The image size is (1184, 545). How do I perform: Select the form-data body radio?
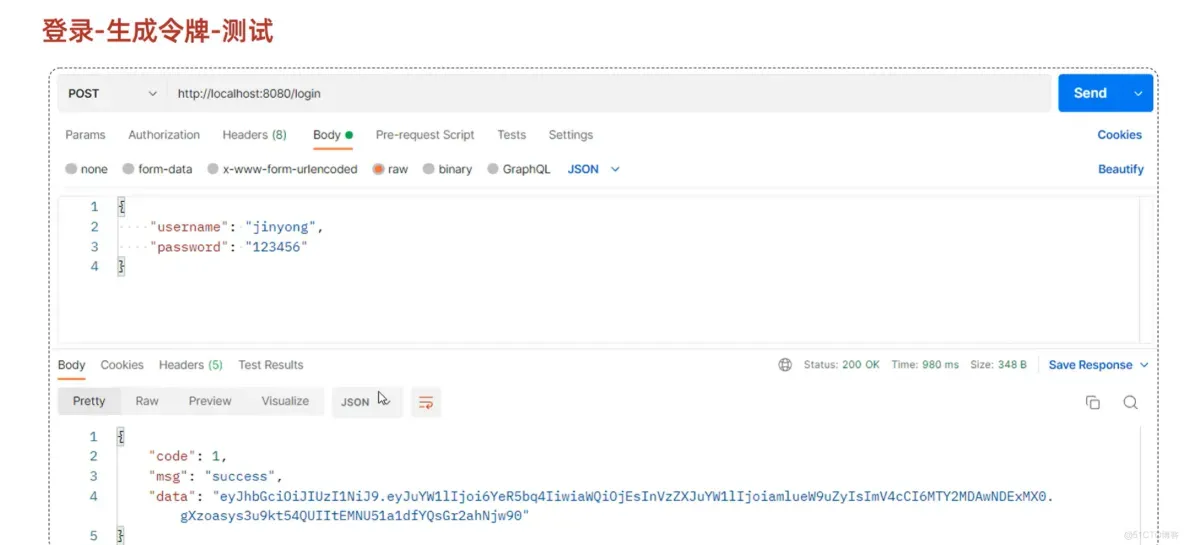[128, 169]
